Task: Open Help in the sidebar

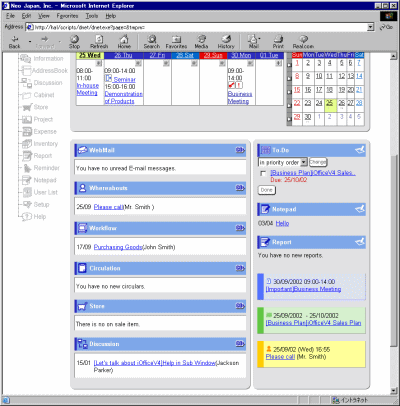Action: [x=33, y=217]
